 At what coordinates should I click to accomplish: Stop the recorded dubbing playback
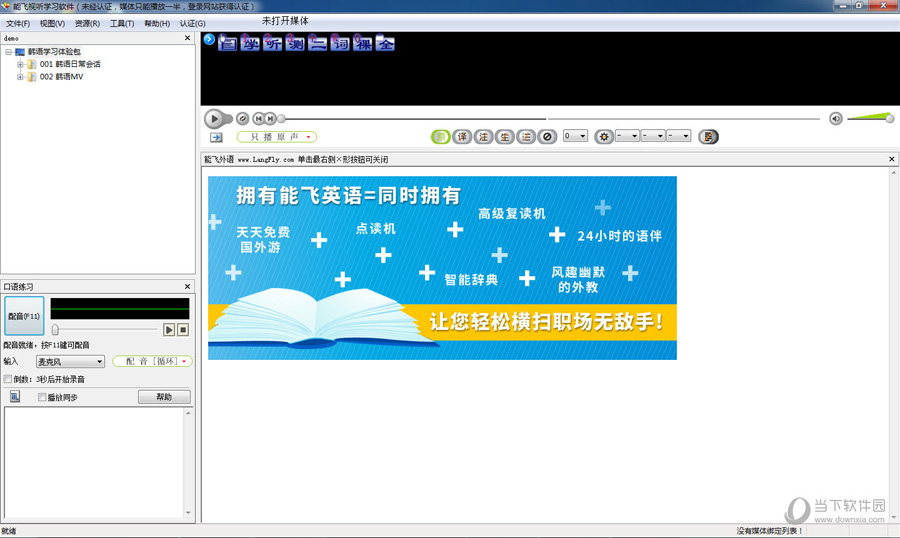183,330
